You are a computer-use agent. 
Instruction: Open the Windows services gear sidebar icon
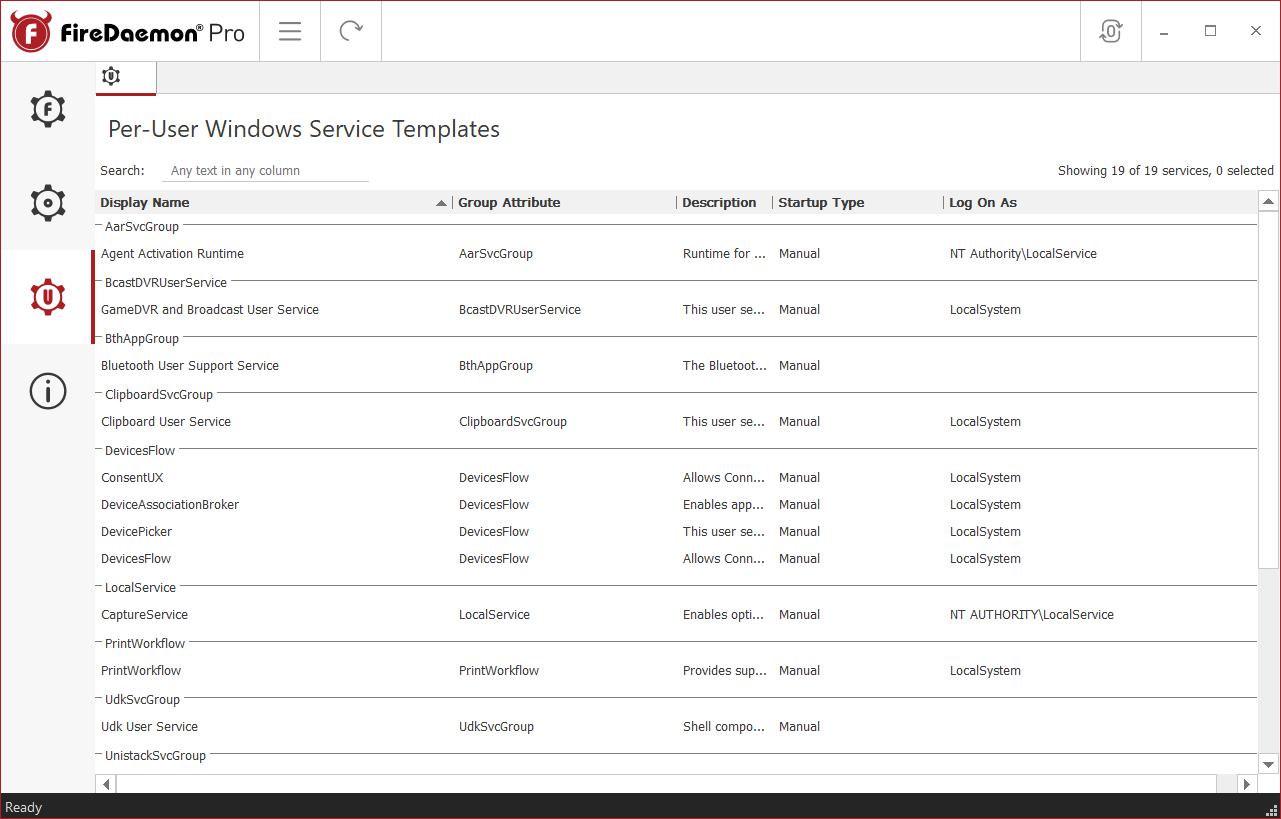click(x=47, y=203)
